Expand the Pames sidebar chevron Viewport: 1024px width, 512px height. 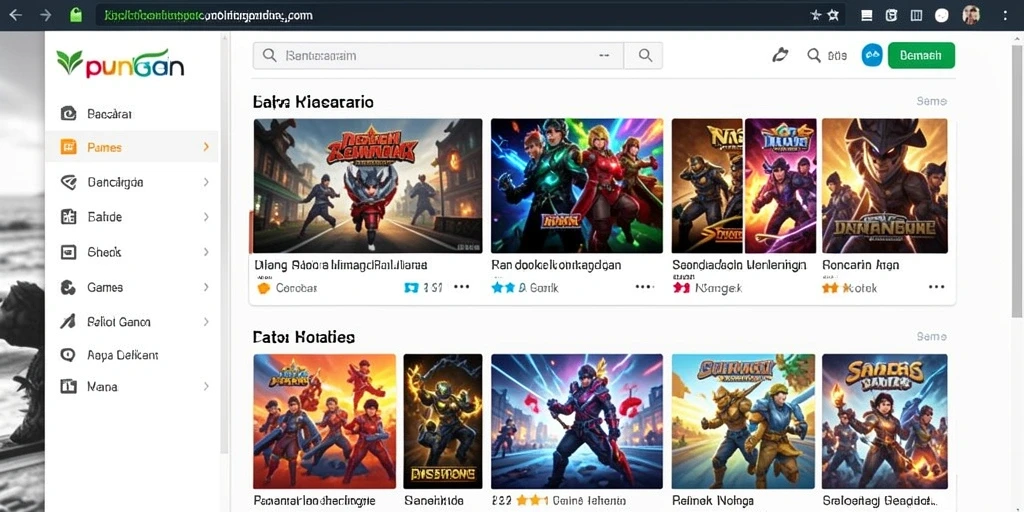206,147
